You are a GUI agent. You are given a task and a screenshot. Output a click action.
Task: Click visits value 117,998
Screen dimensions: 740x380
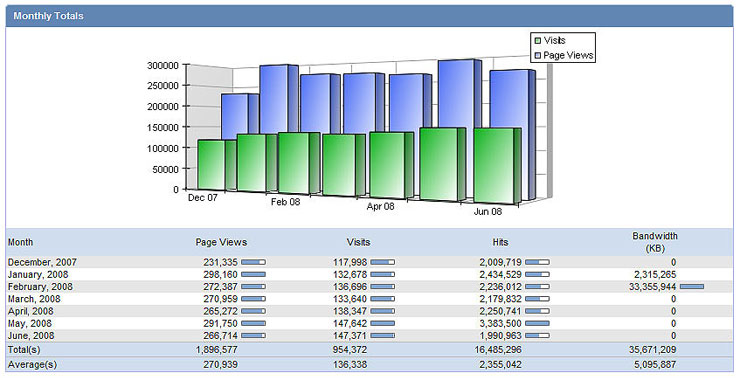[350, 262]
